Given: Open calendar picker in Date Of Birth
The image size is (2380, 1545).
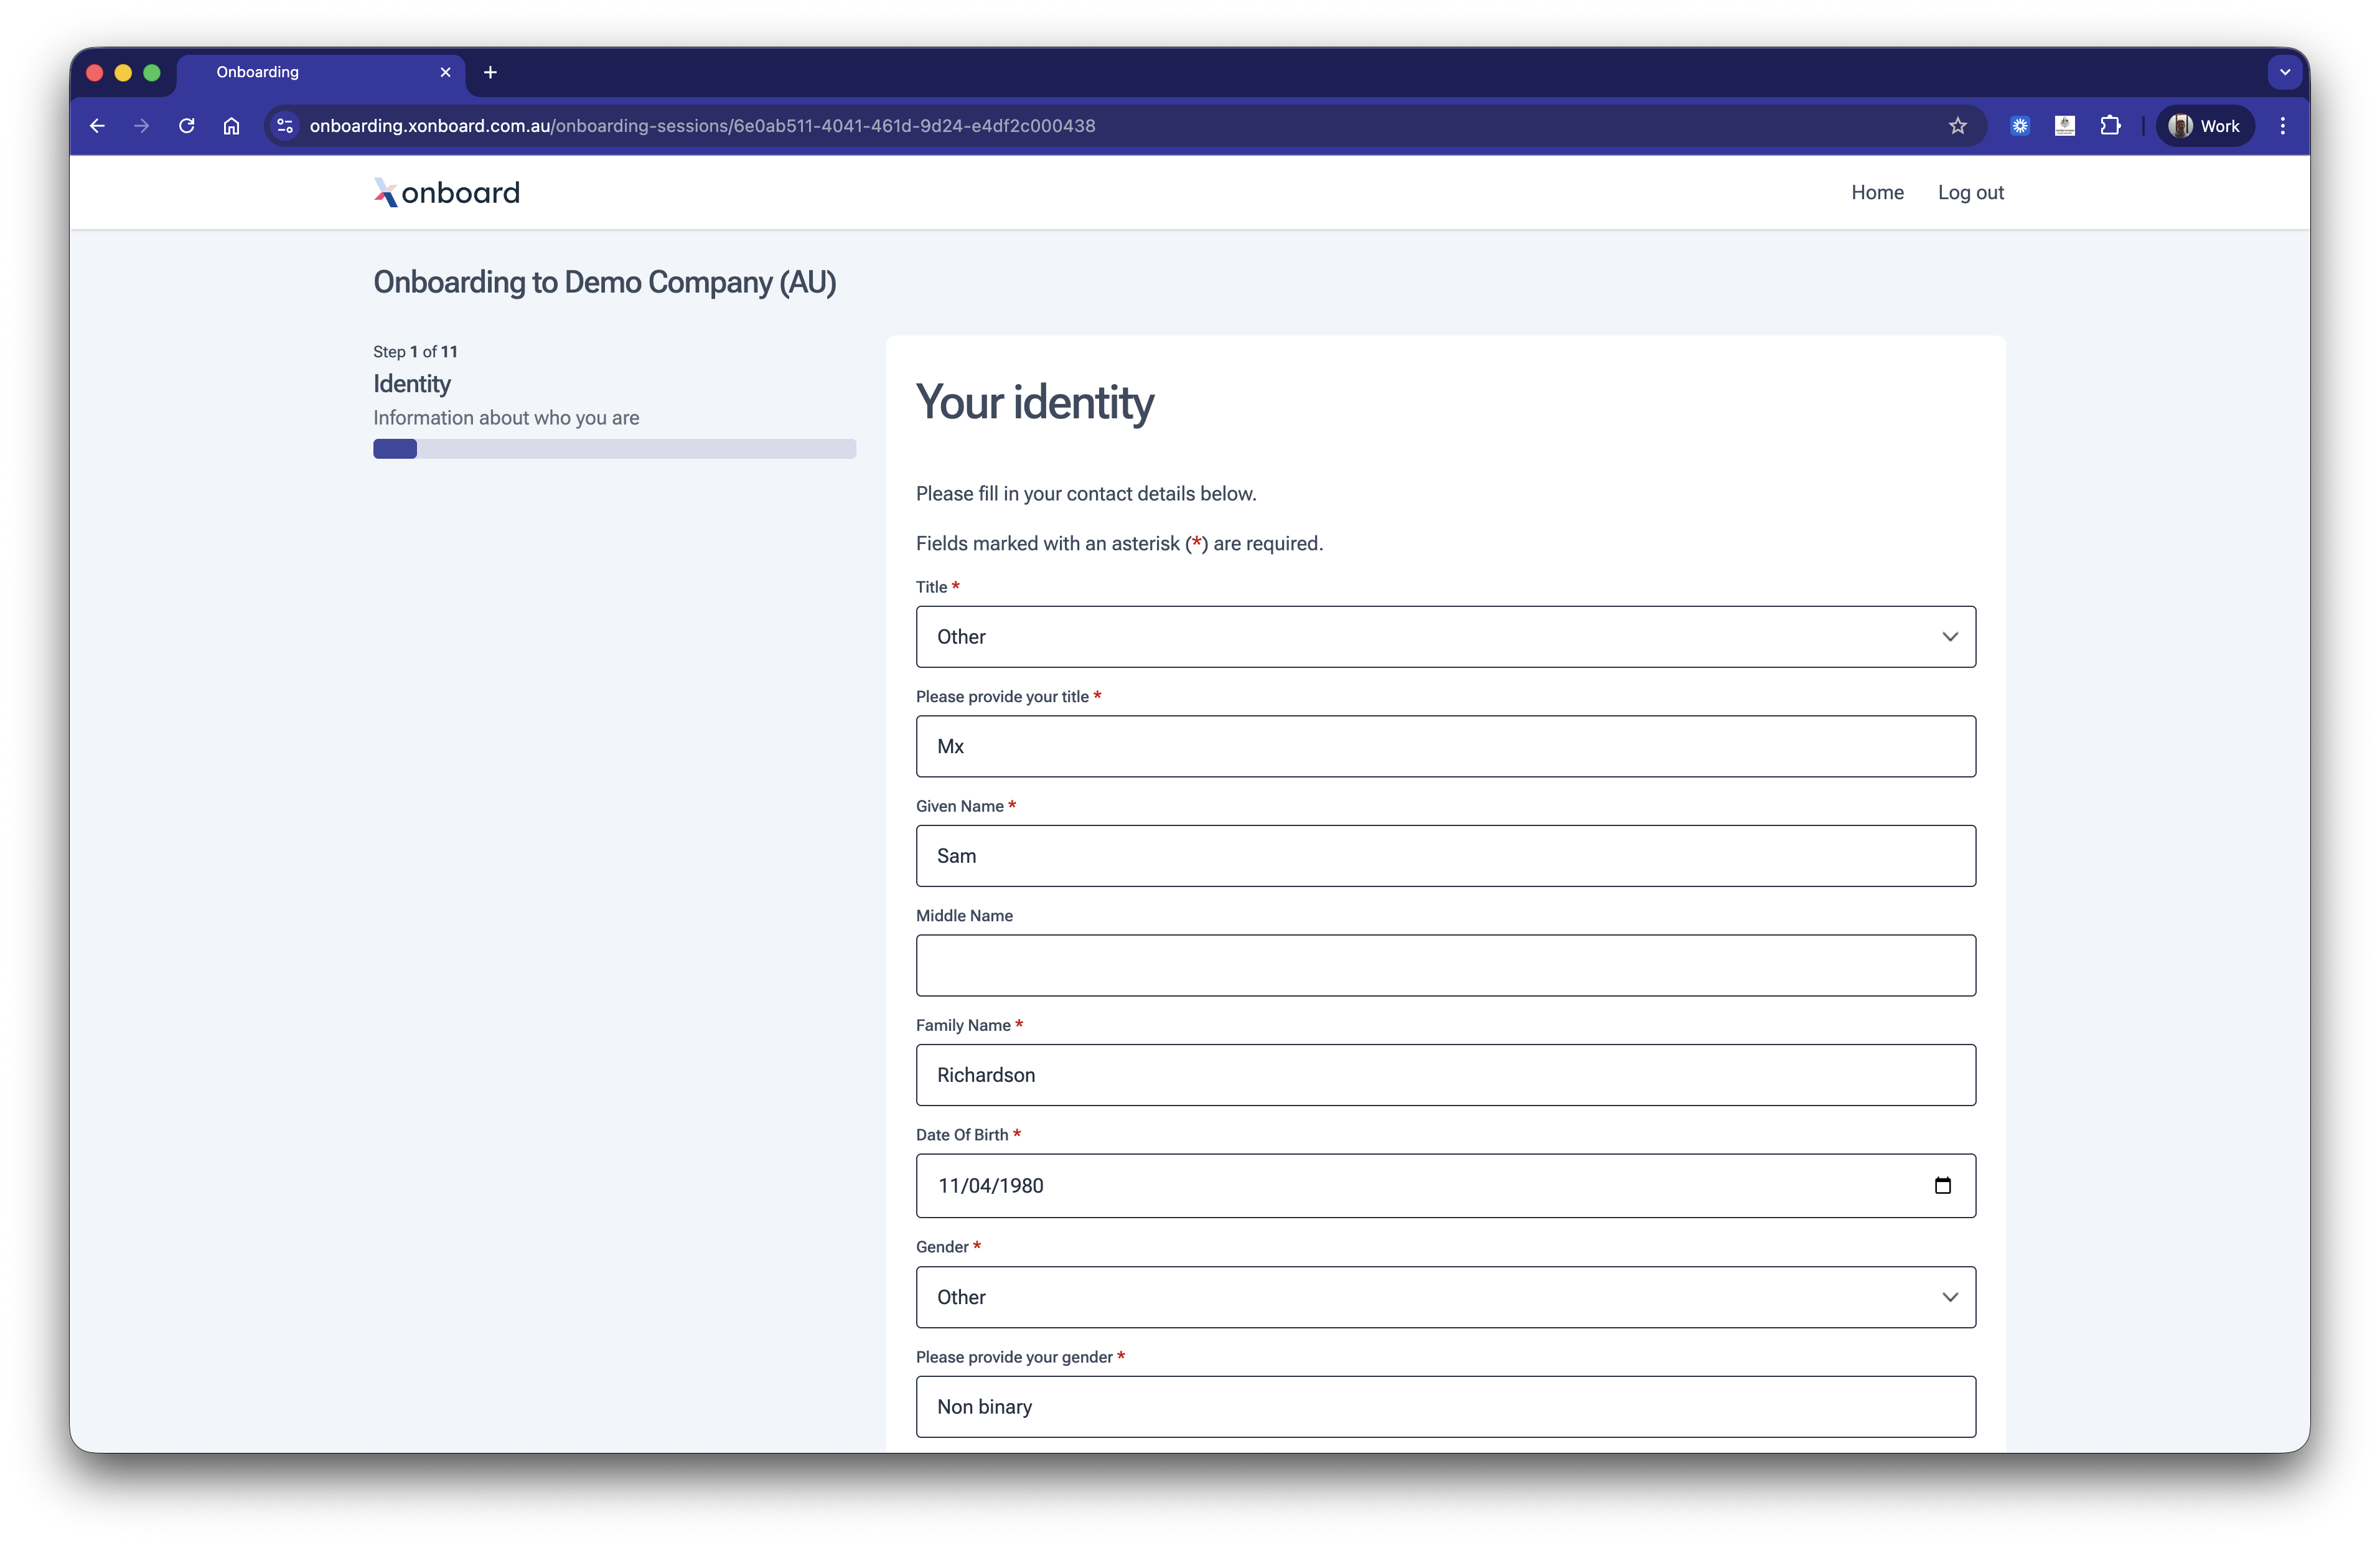Looking at the screenshot, I should pos(1942,1185).
